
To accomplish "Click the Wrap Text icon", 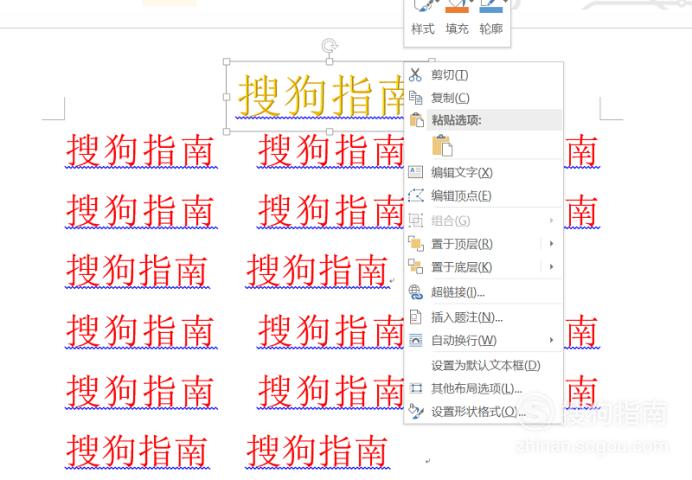I will coord(416,340).
